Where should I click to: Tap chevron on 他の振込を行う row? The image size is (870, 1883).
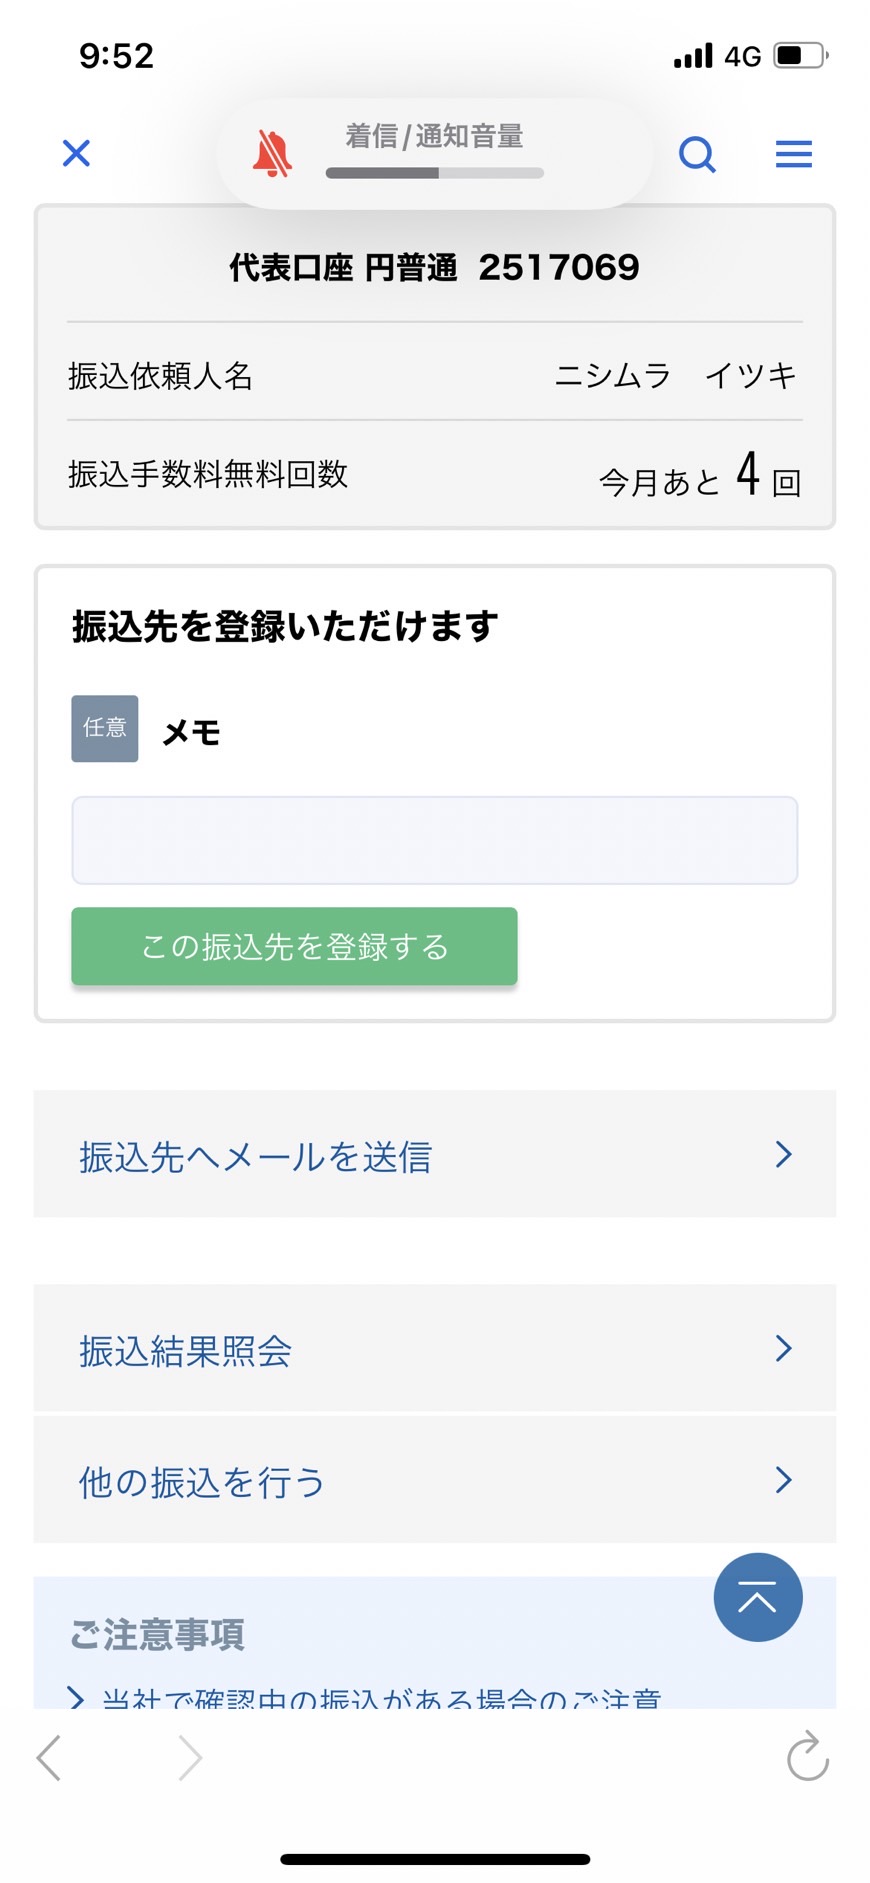tap(784, 1479)
